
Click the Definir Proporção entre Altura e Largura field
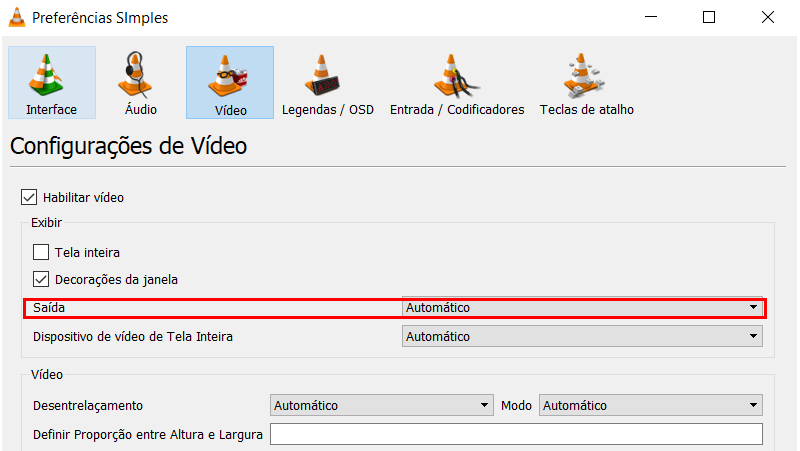click(x=516, y=434)
